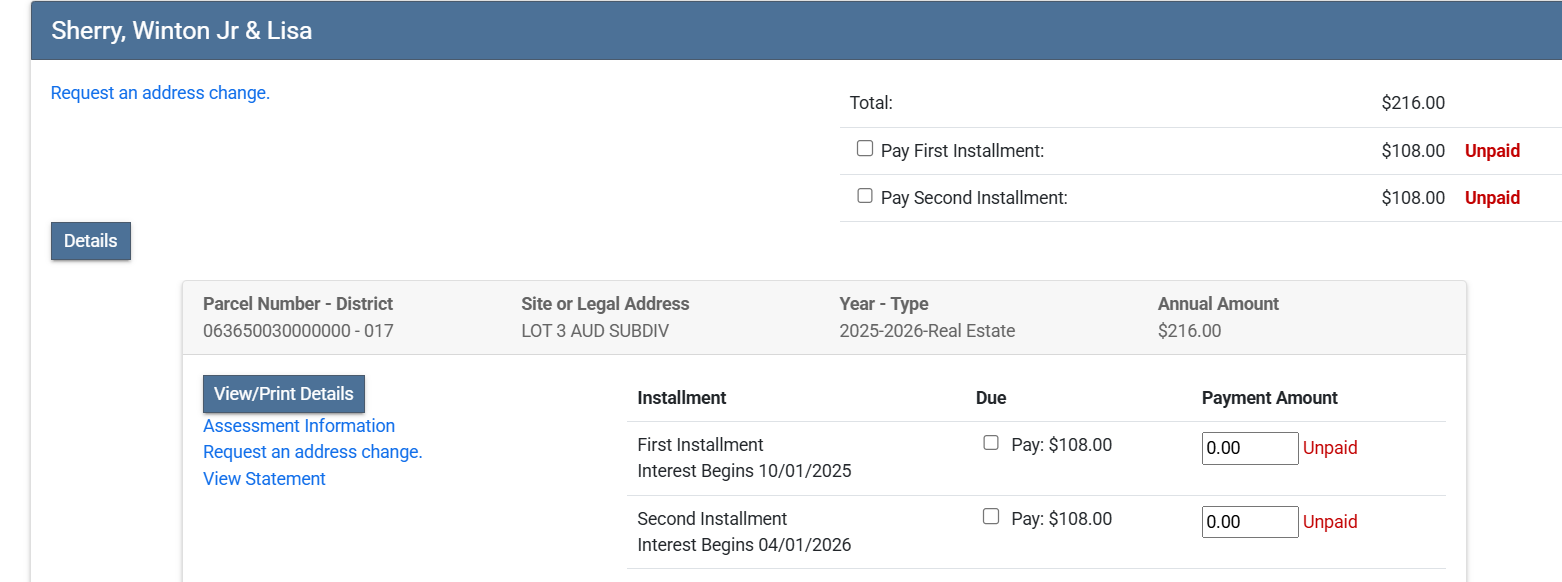Select parcel number 063650030000000 - 017
Viewport: 1562px width, 582px height.
click(298, 331)
